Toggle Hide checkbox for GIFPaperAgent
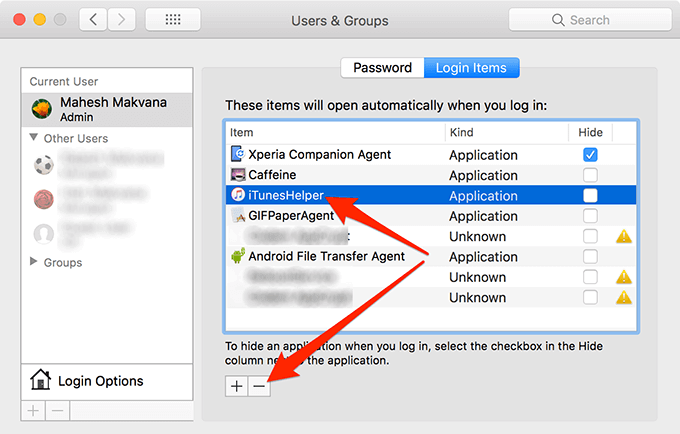Viewport: 680px width, 434px height. [590, 215]
